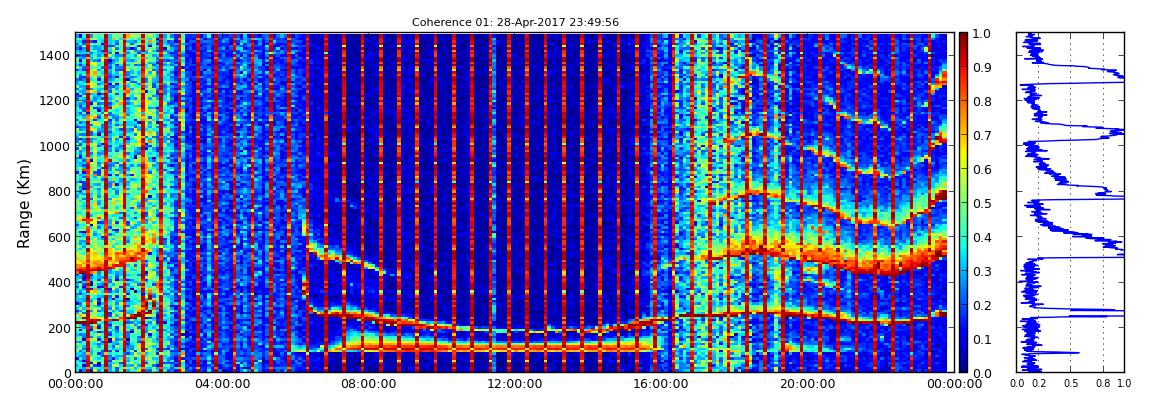Click the 600 range tick label
Image resolution: width=1150 pixels, height=407 pixels.
click(59, 237)
